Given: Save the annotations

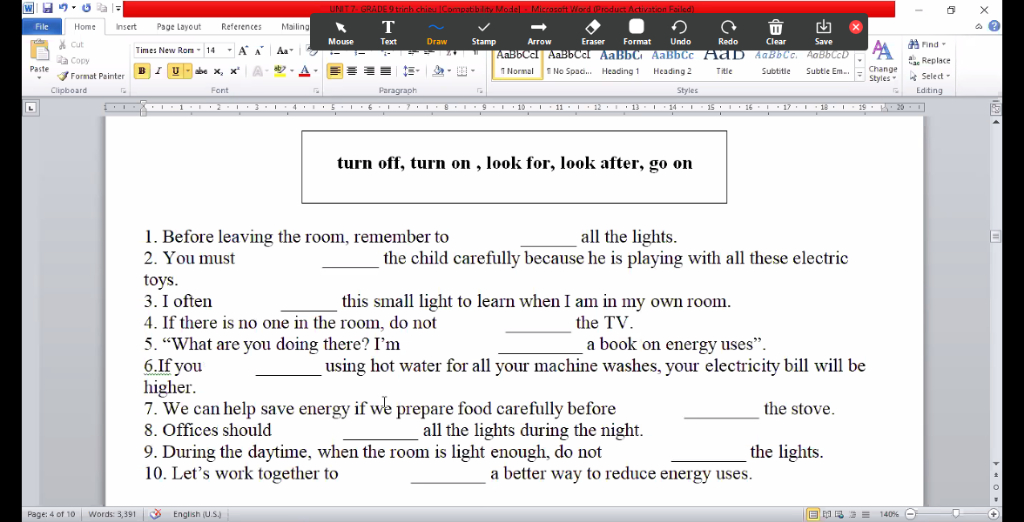Looking at the screenshot, I should coord(824,32).
